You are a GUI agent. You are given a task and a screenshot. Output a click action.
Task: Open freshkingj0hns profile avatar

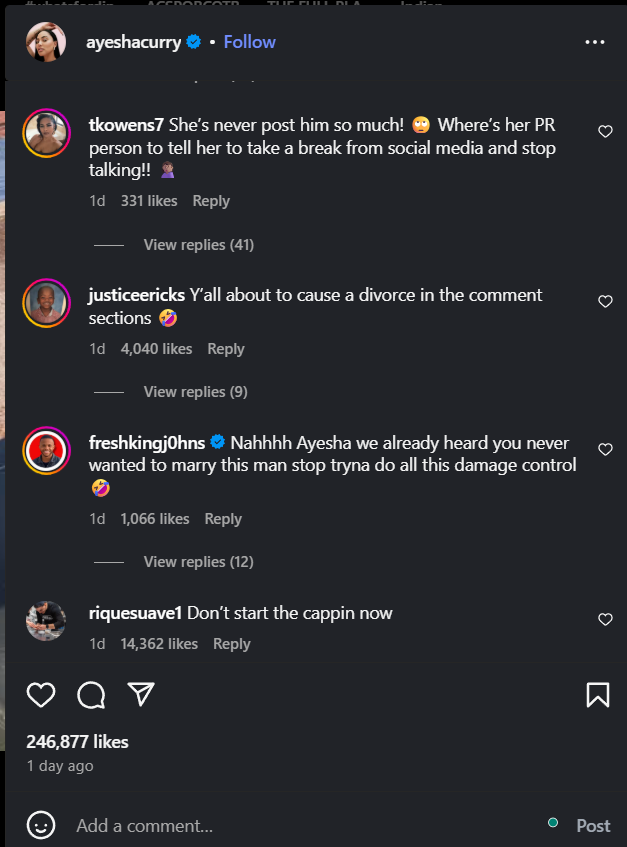(x=46, y=451)
